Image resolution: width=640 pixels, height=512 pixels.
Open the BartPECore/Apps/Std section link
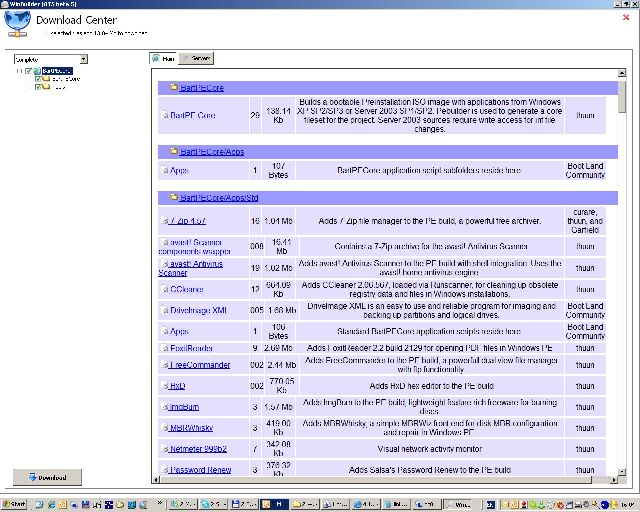219,198
